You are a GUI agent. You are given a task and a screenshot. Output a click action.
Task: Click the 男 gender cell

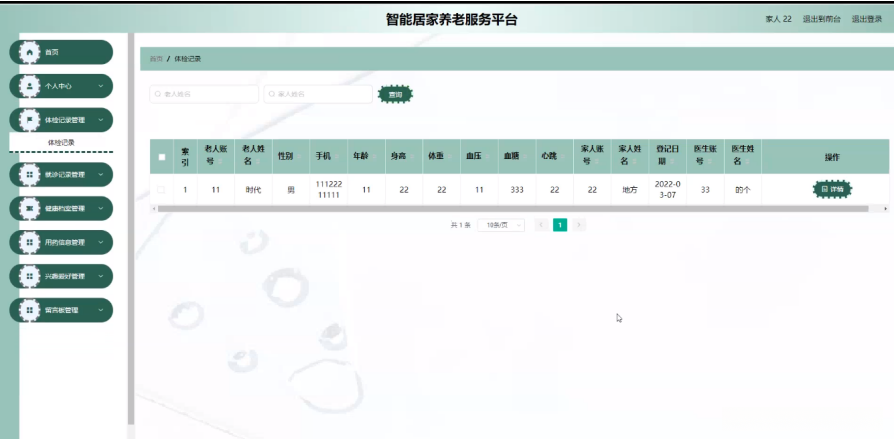(291, 190)
